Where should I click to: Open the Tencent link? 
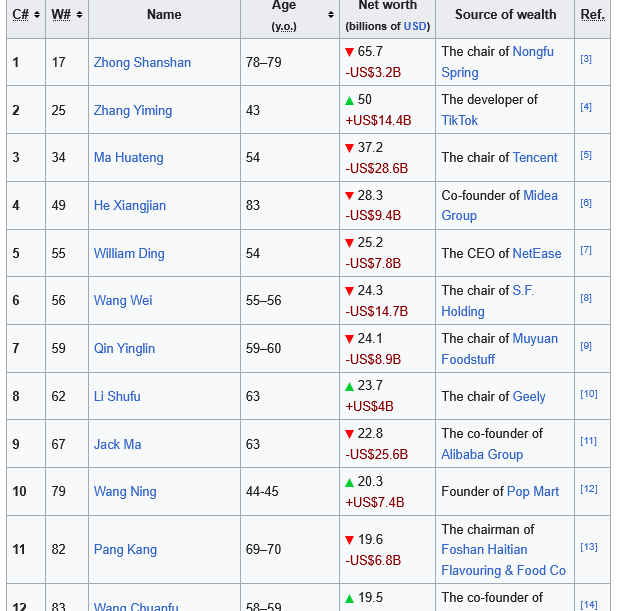(x=535, y=157)
